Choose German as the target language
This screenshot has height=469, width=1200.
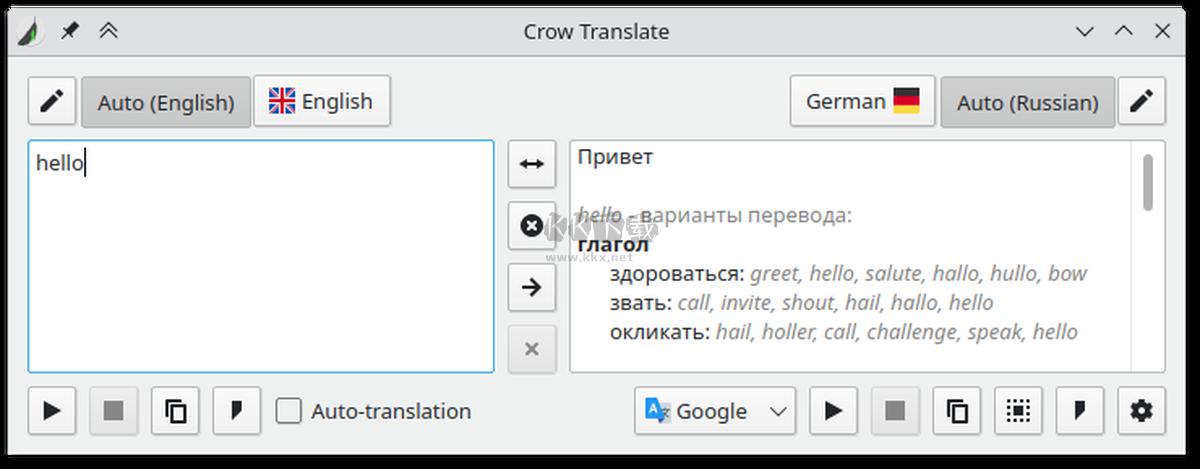(x=862, y=102)
